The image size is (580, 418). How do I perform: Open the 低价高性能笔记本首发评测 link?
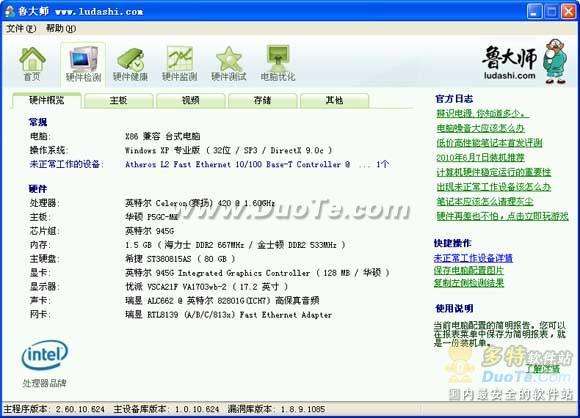point(489,143)
